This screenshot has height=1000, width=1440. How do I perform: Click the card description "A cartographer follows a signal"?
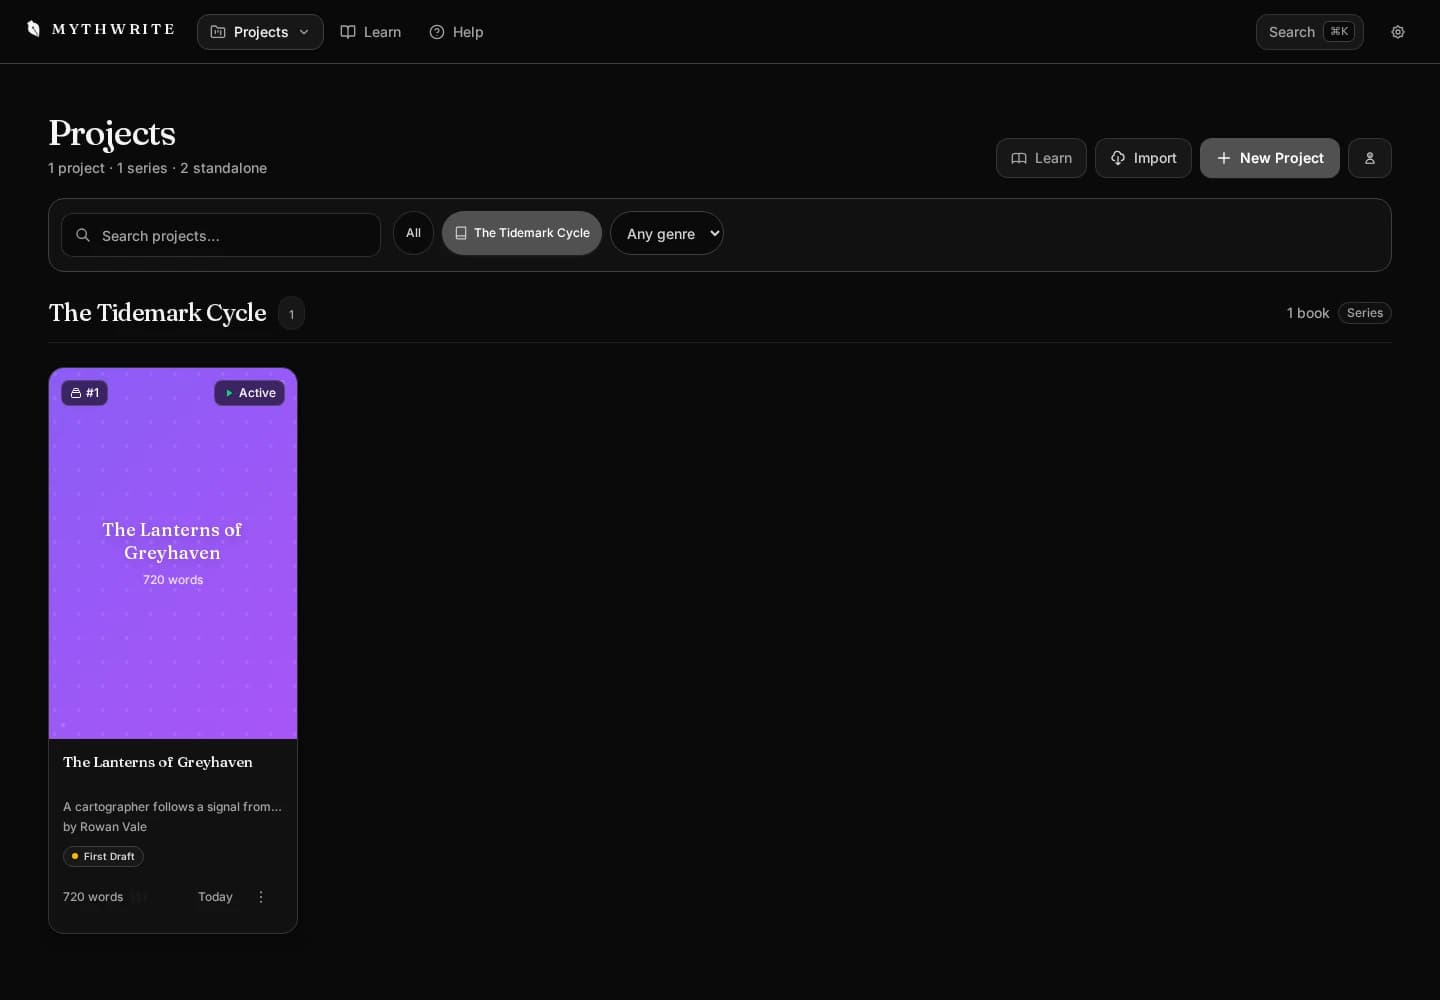(x=172, y=807)
